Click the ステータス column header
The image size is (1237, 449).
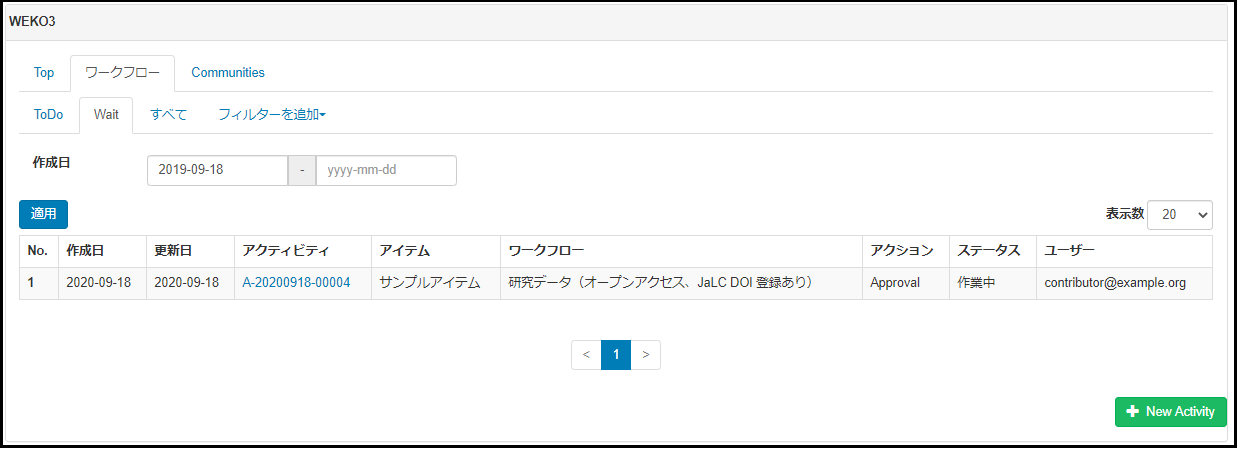(988, 251)
